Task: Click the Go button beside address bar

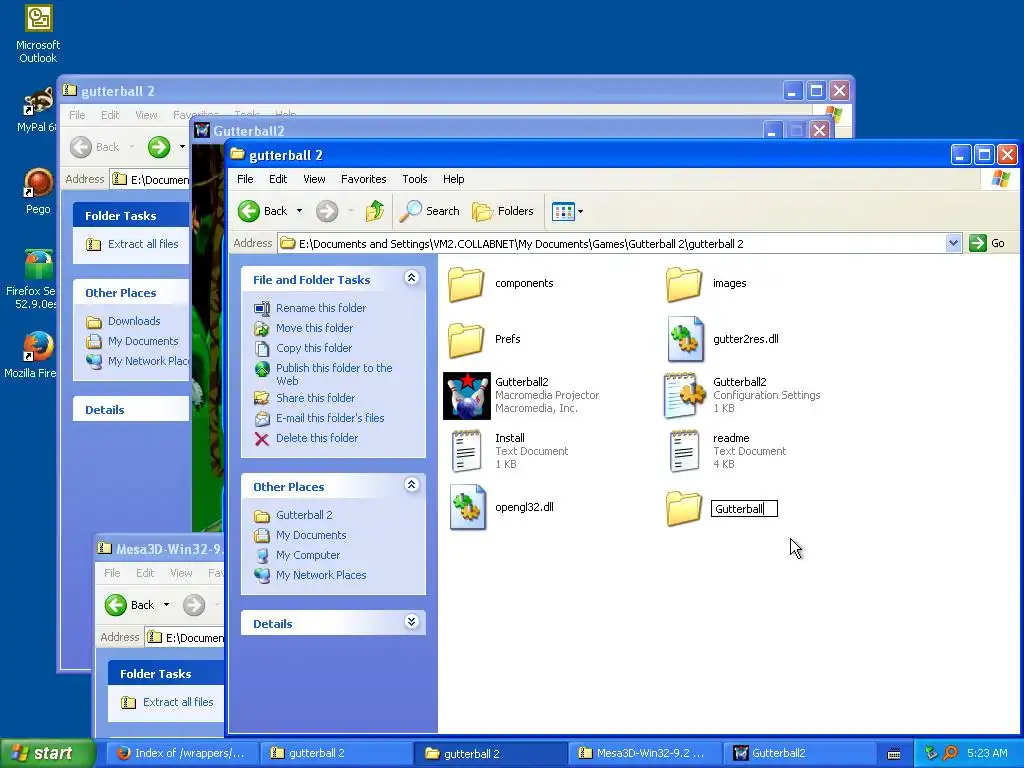Action: click(987, 244)
